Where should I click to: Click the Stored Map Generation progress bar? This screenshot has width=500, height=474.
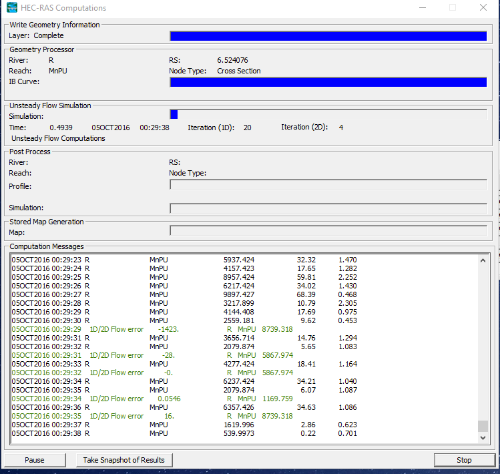(328, 230)
